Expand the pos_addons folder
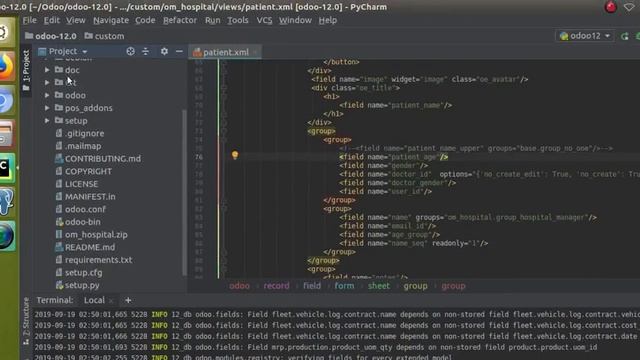Viewport: 640px width, 360px height. (47, 108)
